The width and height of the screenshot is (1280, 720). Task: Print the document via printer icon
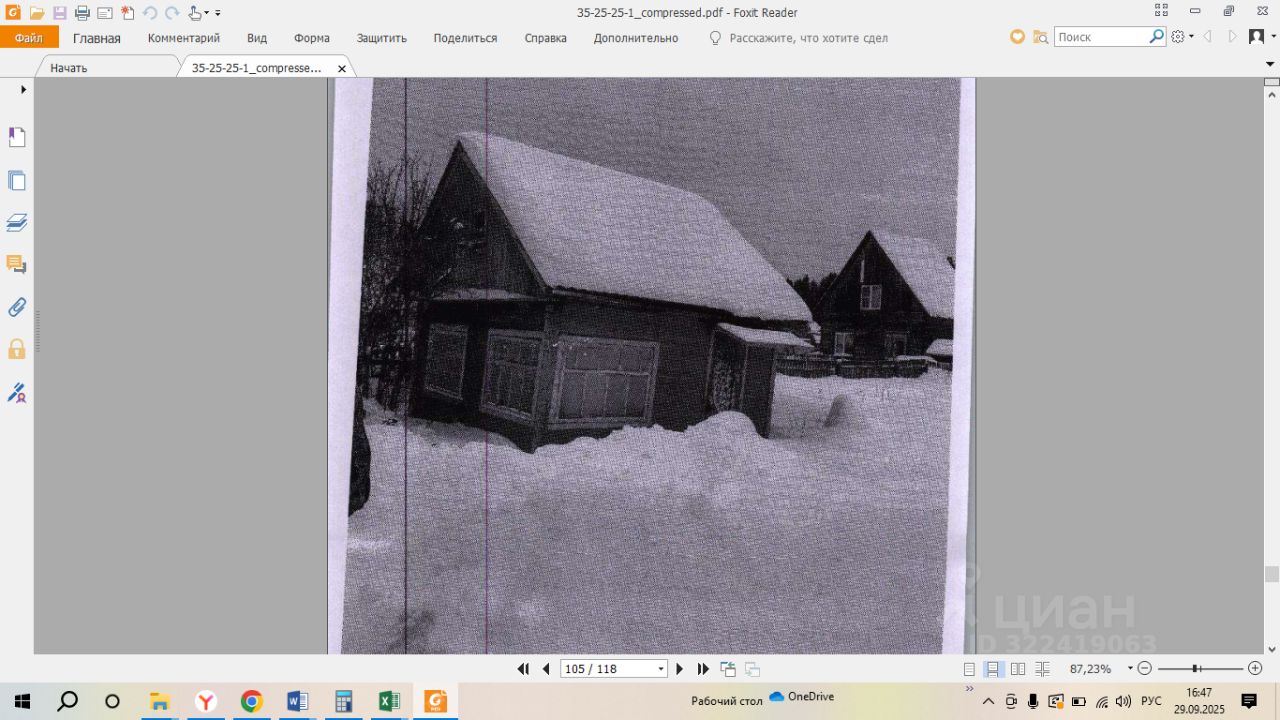point(82,13)
